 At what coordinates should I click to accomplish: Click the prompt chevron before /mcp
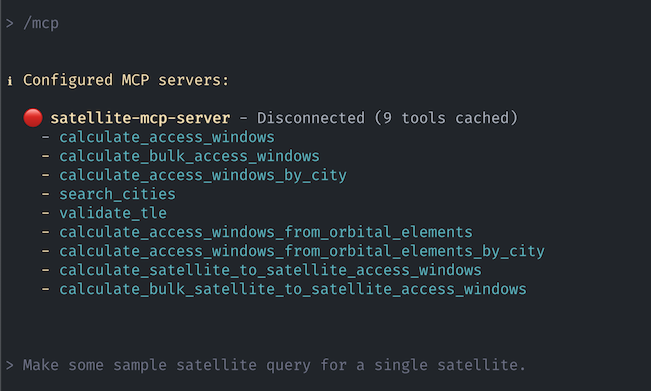[10, 23]
